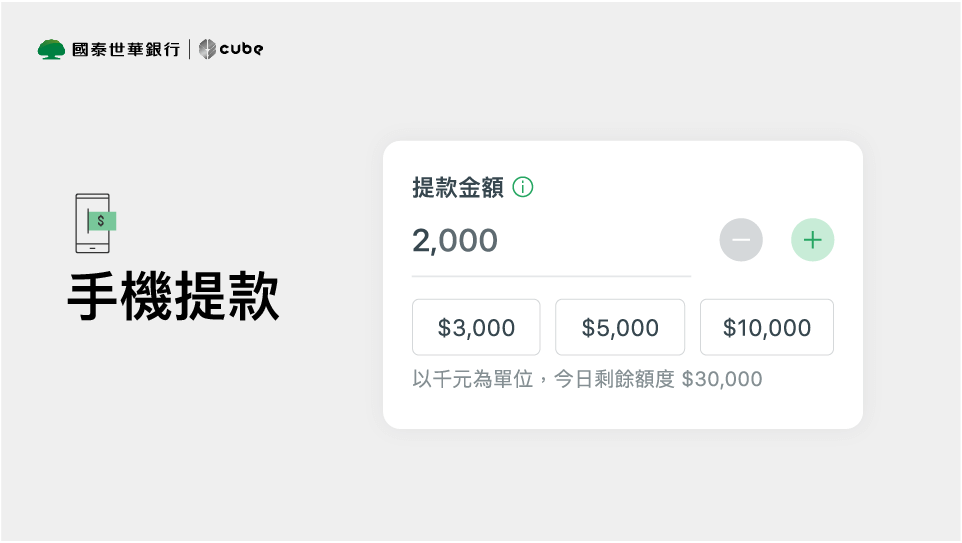The width and height of the screenshot is (962, 543).
Task: Click the "cube" wordmark text
Action: [242, 49]
